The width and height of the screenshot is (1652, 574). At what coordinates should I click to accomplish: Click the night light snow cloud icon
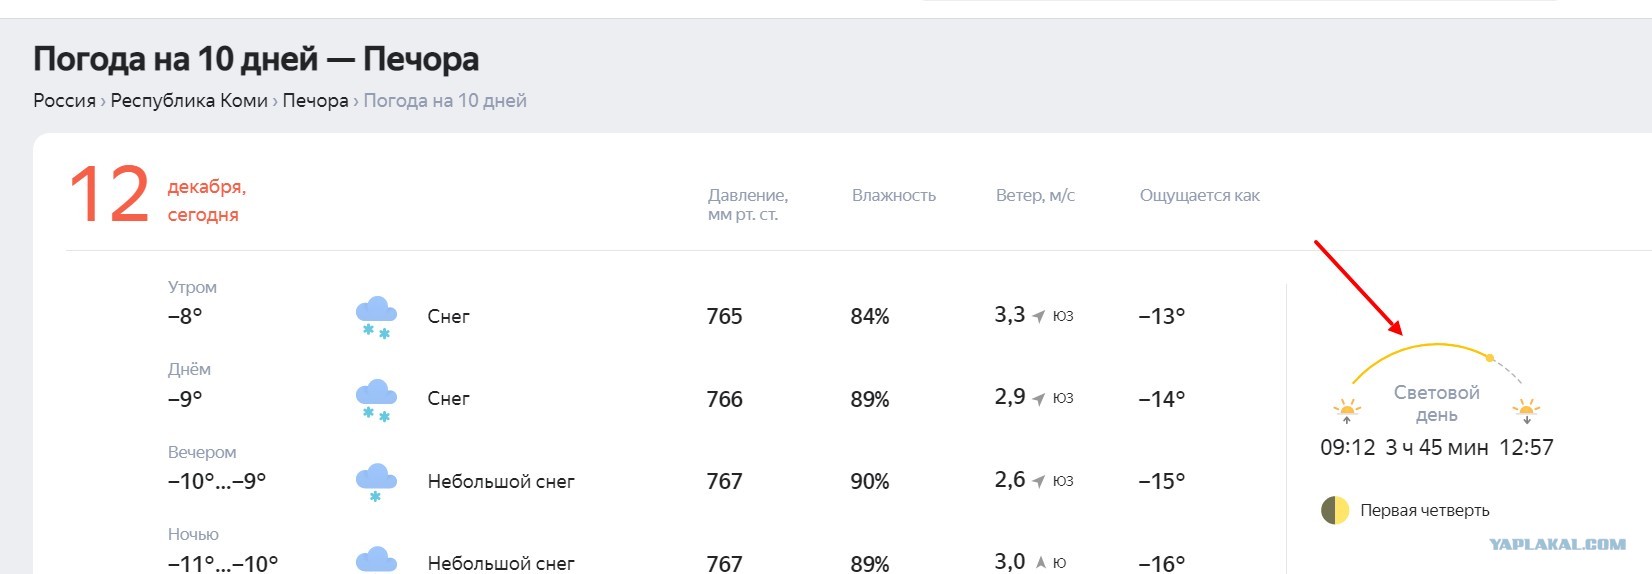pos(376,559)
